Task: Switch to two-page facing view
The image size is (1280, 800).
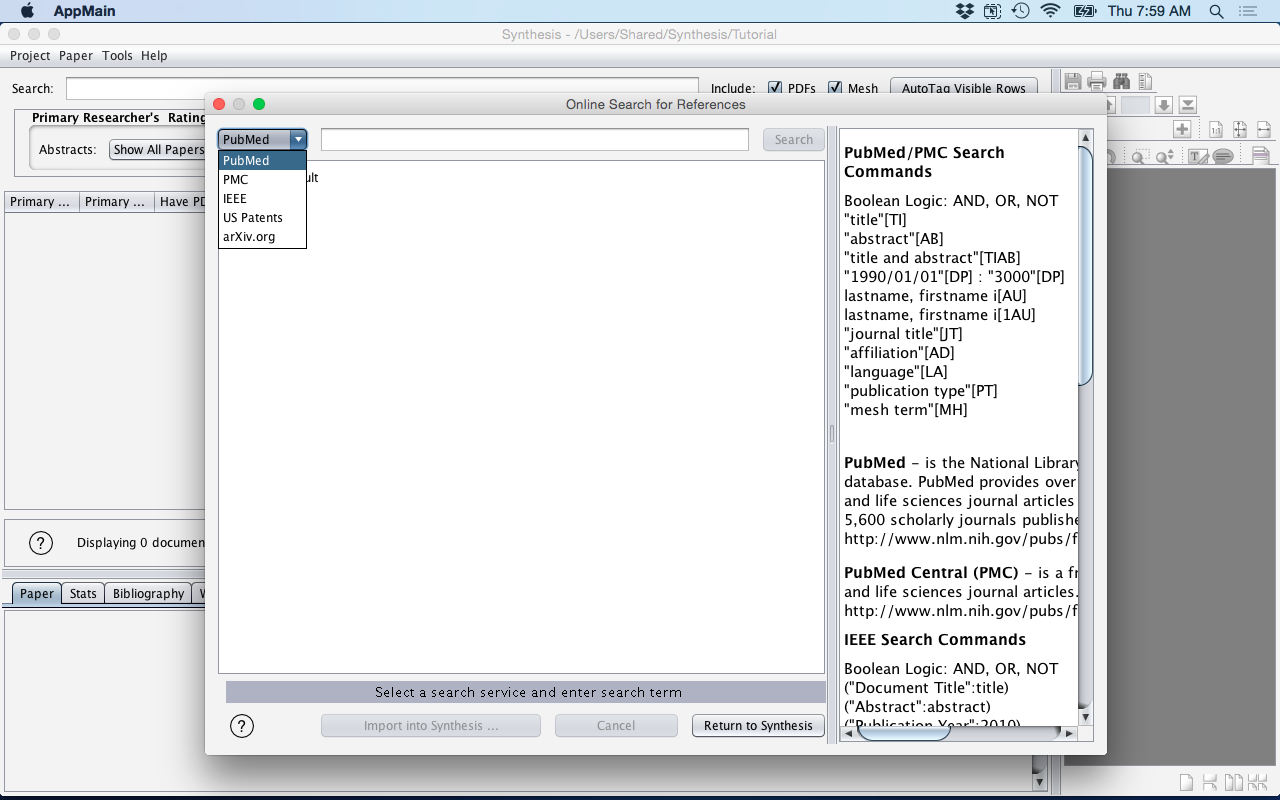Action: click(x=1234, y=782)
